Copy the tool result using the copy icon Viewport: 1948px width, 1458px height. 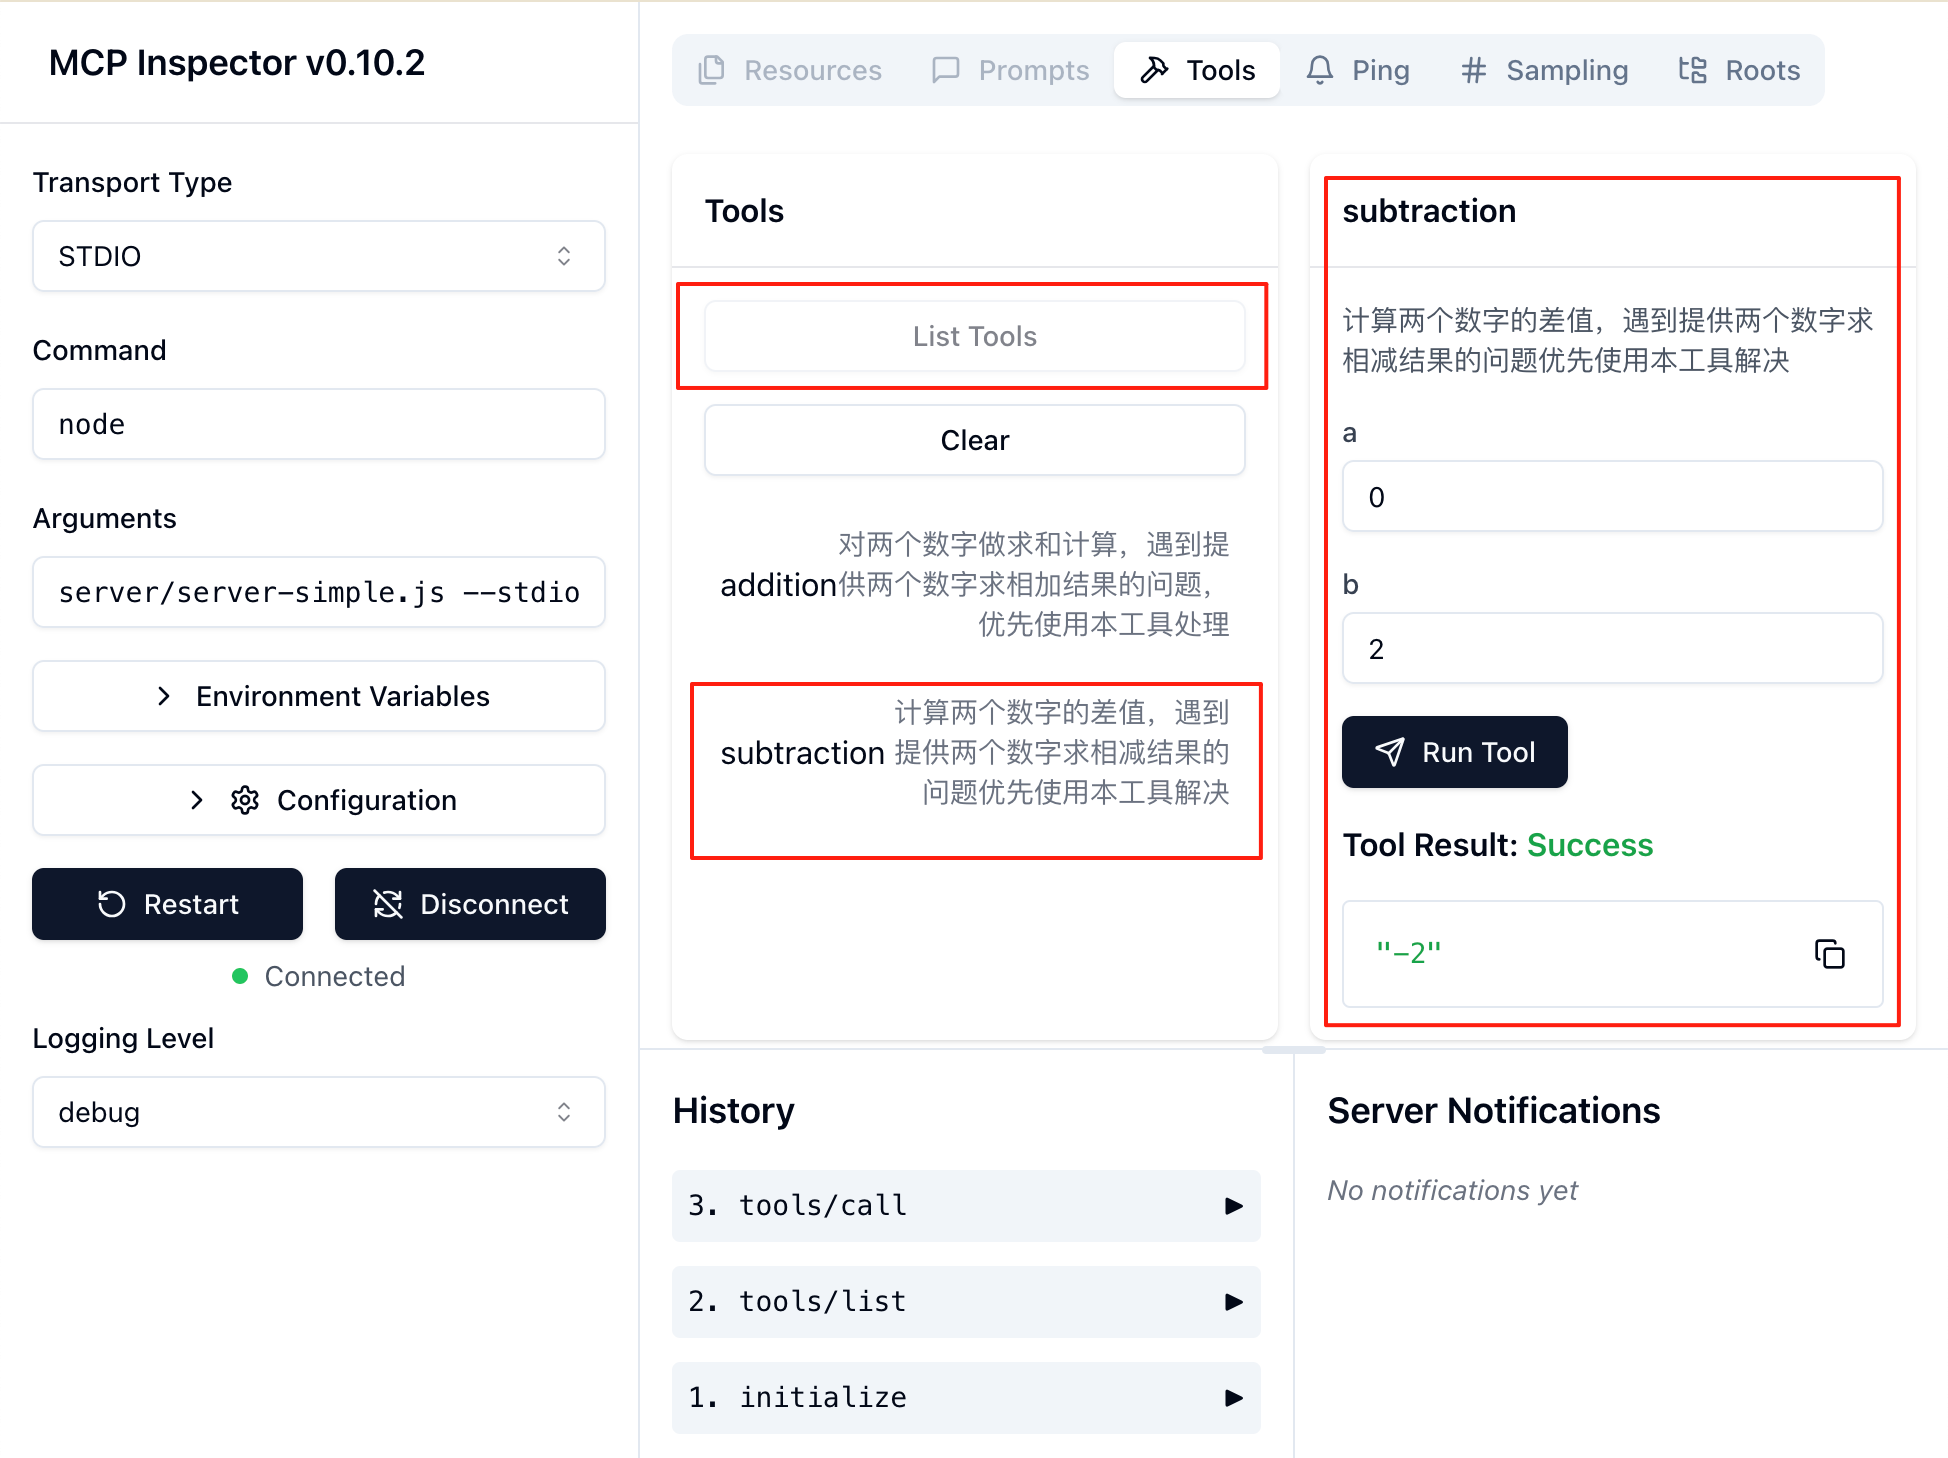tap(1830, 953)
